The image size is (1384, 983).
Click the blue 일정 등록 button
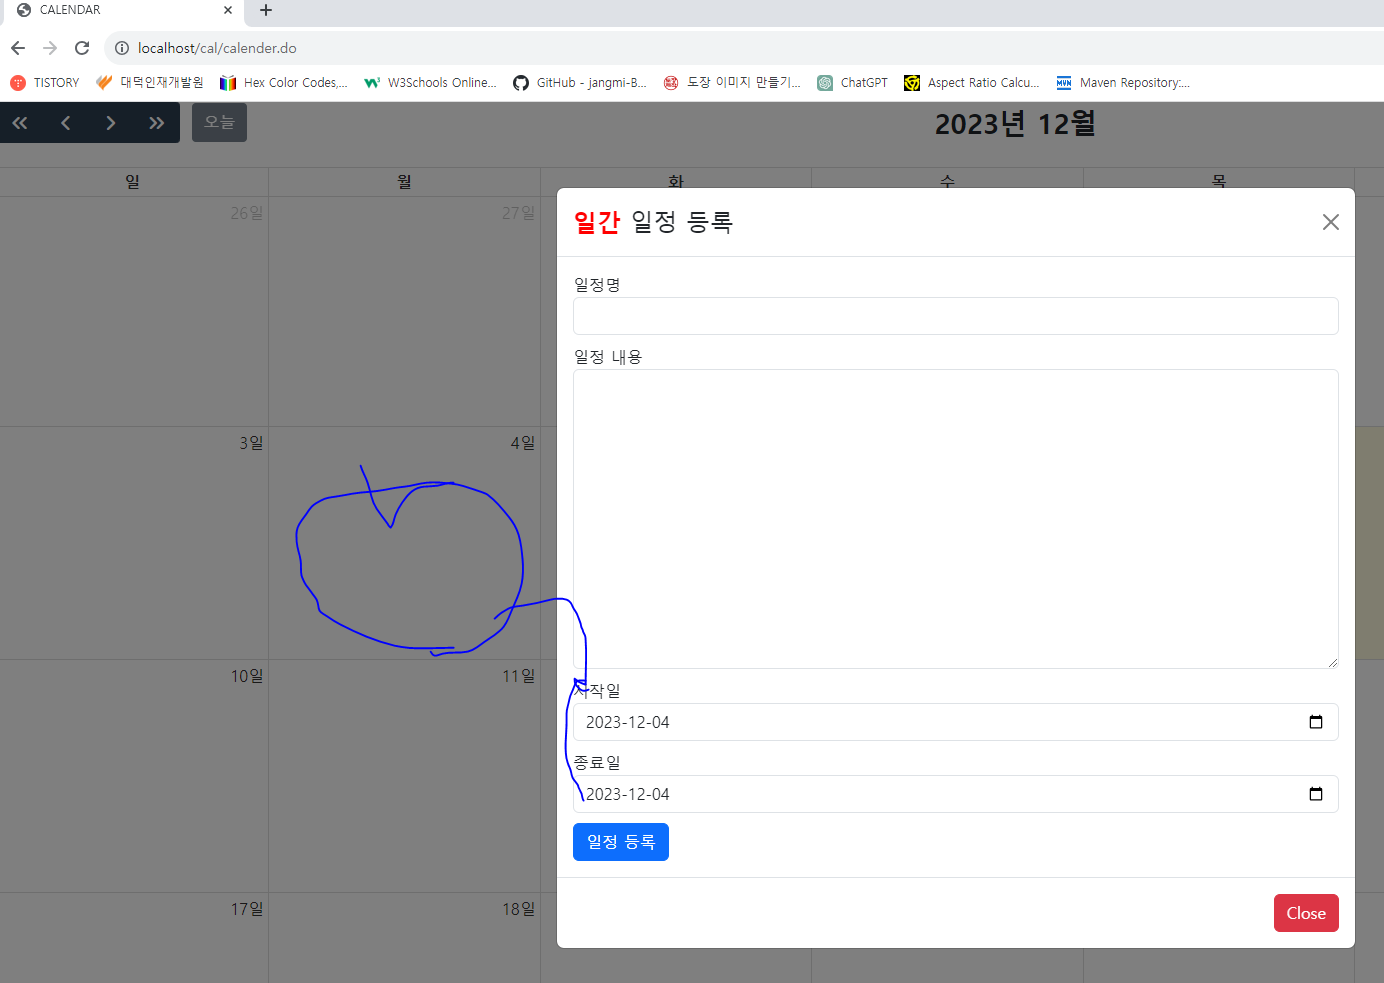(x=621, y=842)
